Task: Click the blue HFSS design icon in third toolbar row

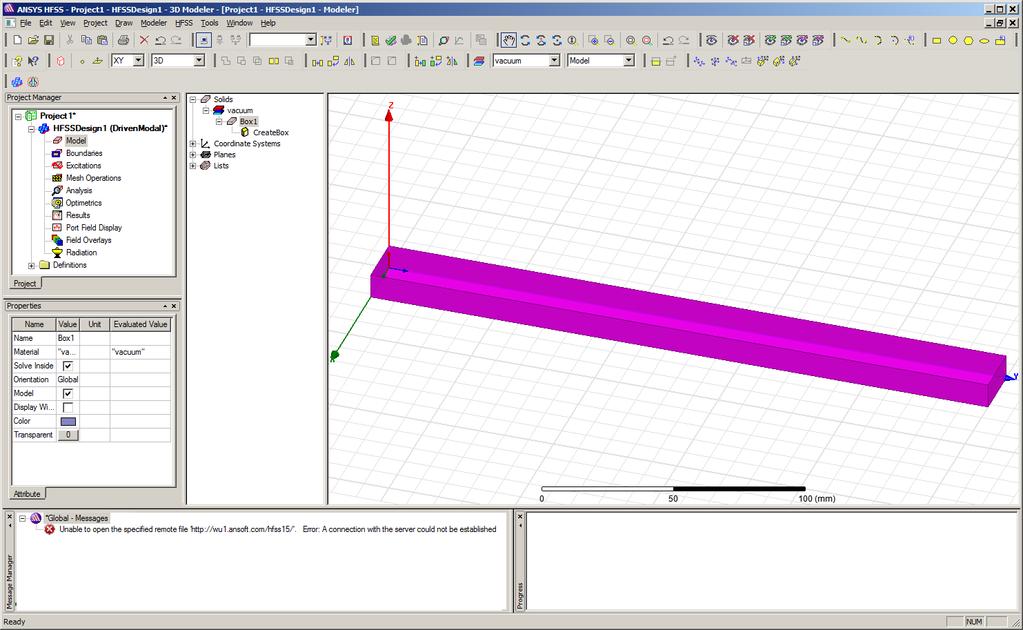Action: pos(18,82)
